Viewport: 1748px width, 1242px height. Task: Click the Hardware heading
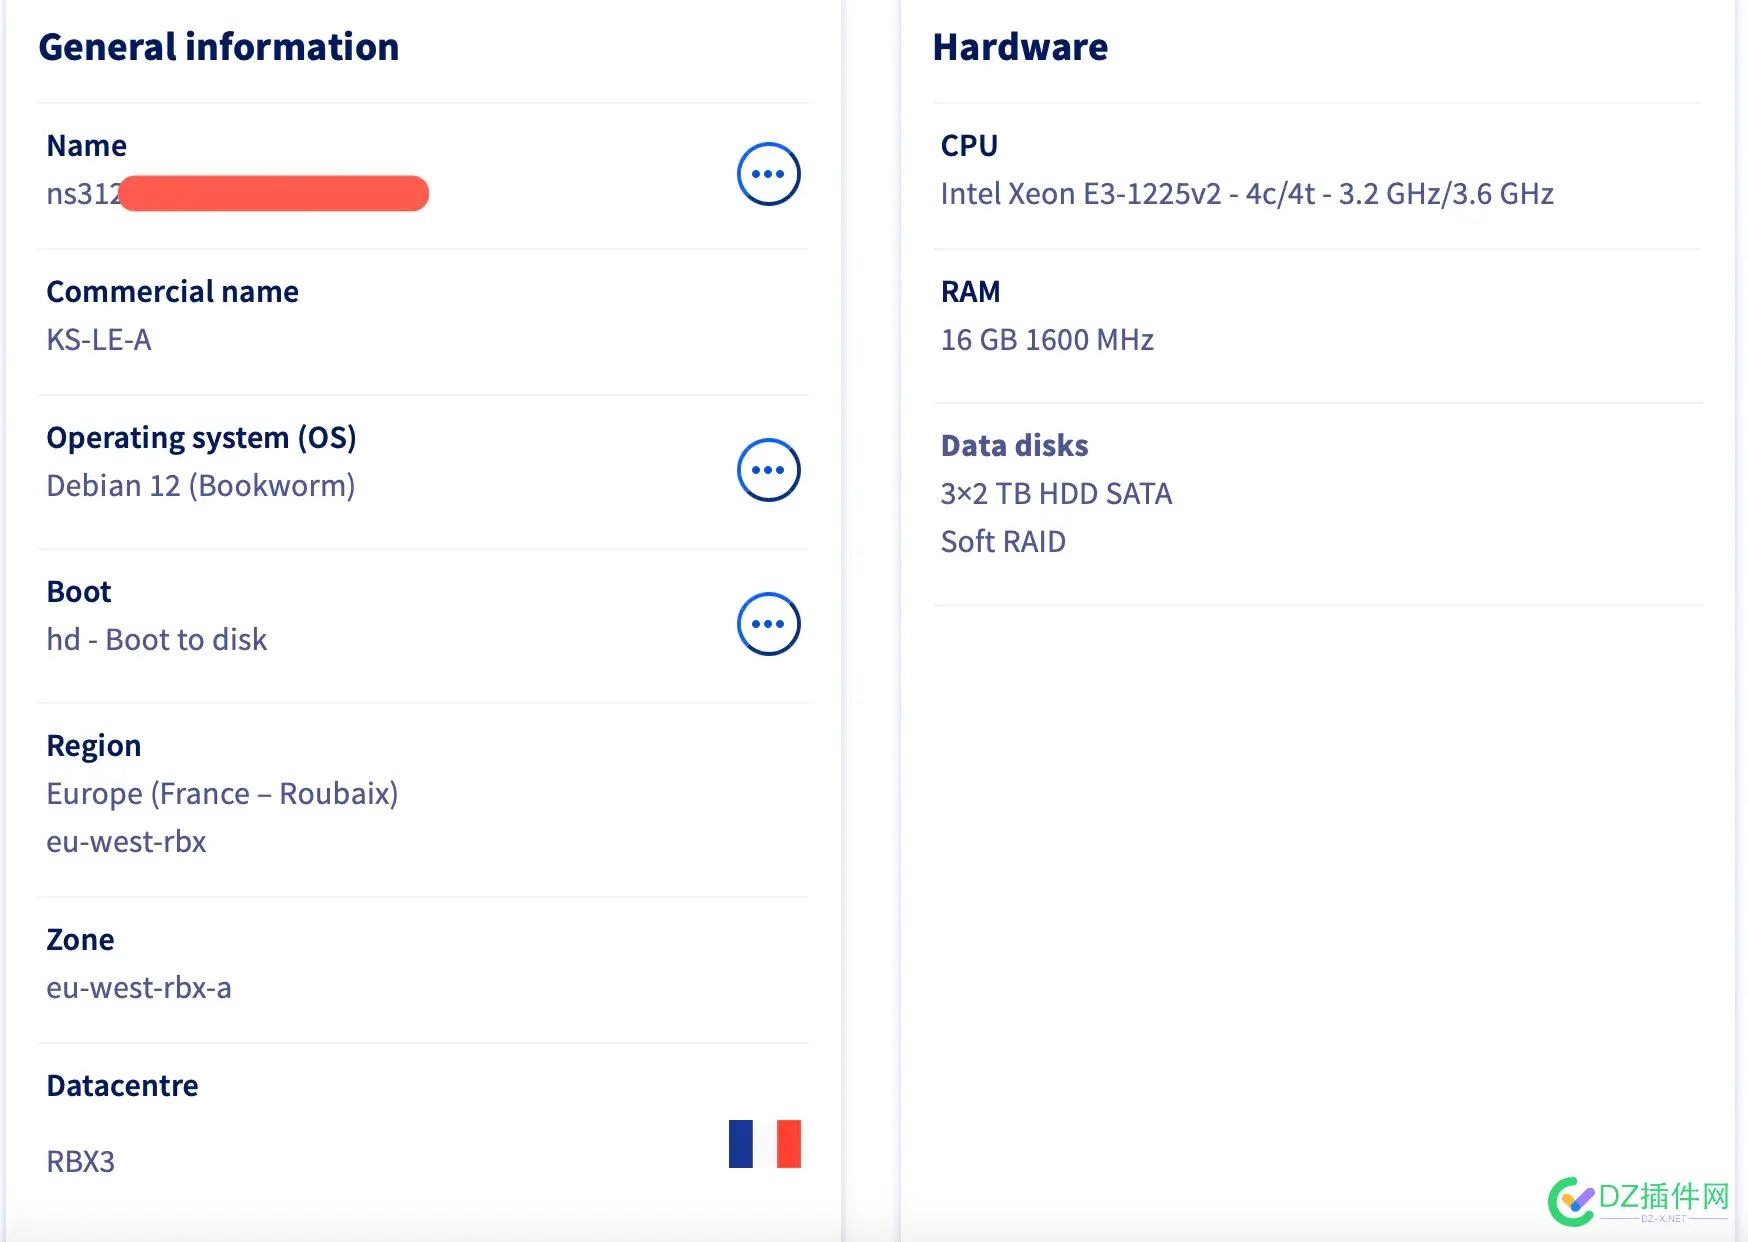[1020, 47]
